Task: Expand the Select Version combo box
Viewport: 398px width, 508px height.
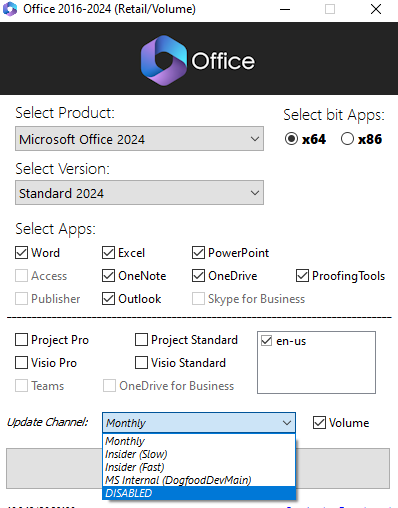Action: (139, 193)
